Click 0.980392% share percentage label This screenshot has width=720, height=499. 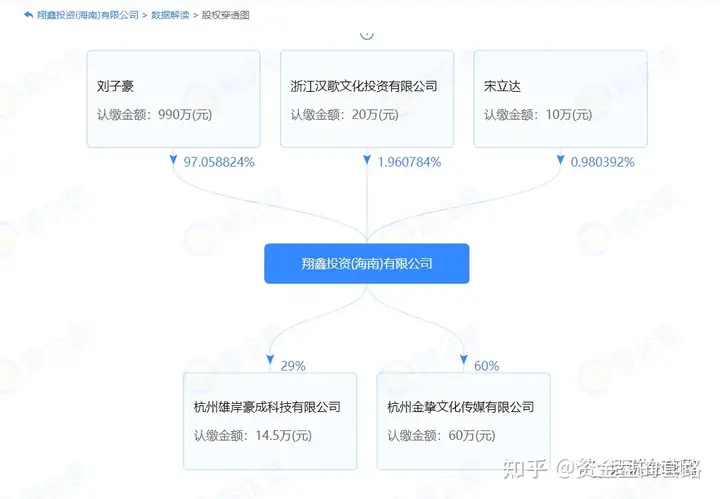[602, 162]
